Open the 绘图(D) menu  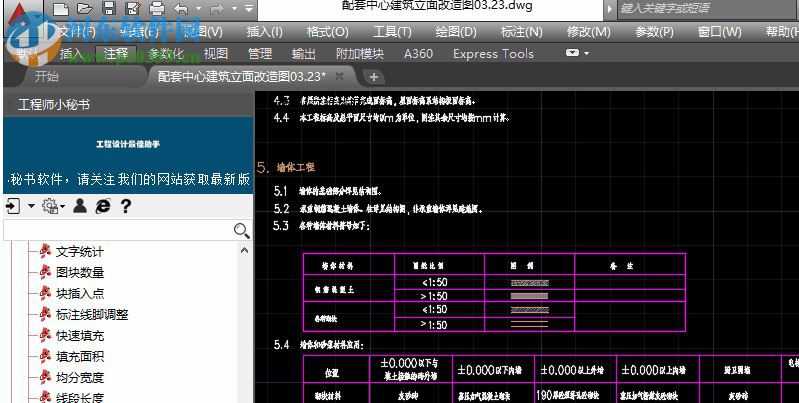[456, 32]
